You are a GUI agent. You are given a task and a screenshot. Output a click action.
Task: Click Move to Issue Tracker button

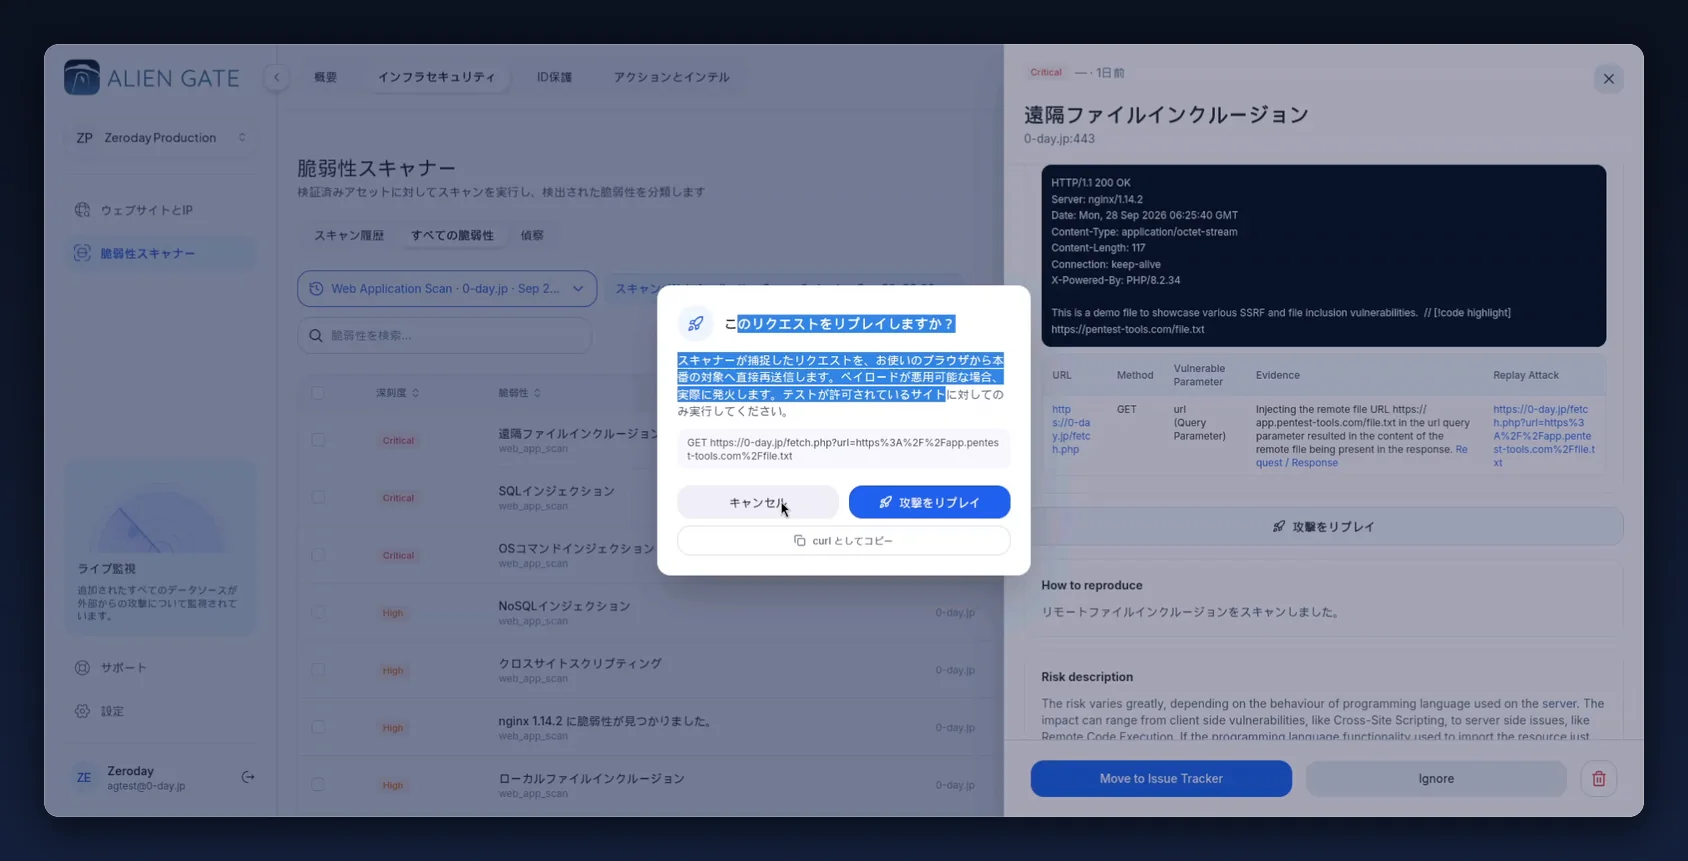pos(1161,779)
